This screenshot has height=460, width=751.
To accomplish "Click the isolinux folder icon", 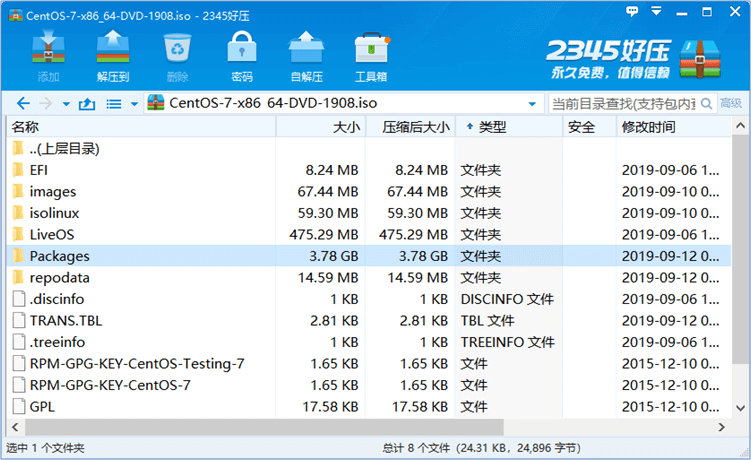I will 18,212.
